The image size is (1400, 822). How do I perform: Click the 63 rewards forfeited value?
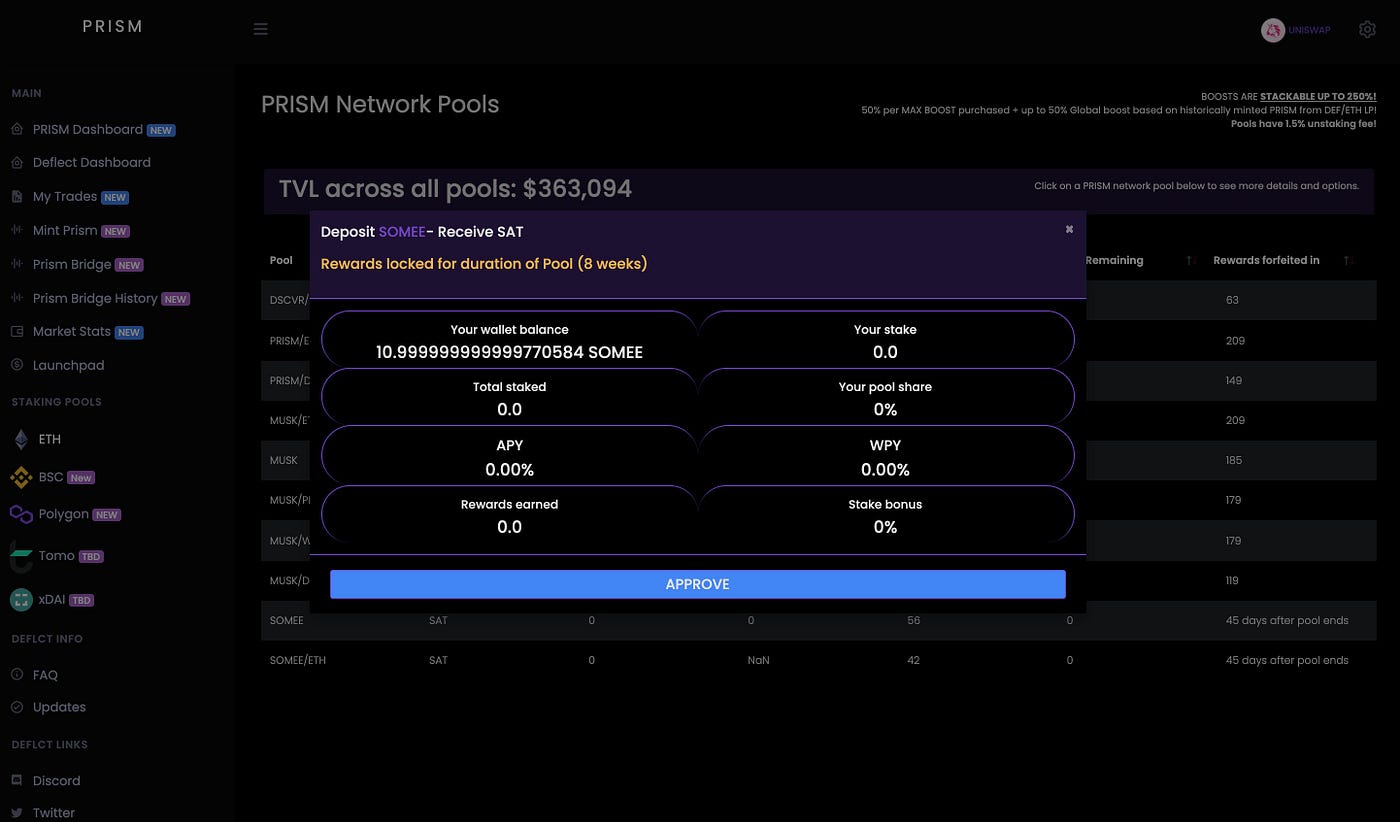[1232, 300]
